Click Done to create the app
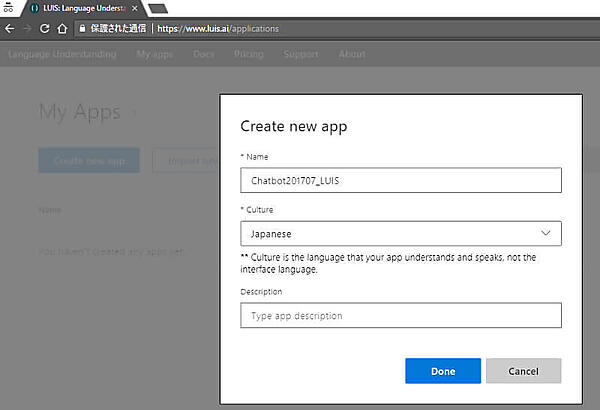 [x=442, y=371]
